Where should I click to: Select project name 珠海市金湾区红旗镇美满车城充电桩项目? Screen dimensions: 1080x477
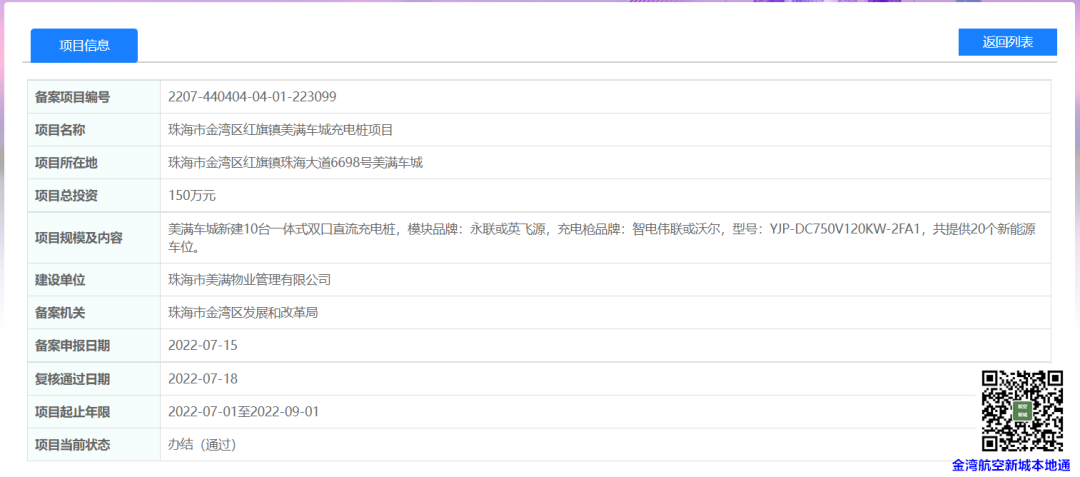(280, 130)
